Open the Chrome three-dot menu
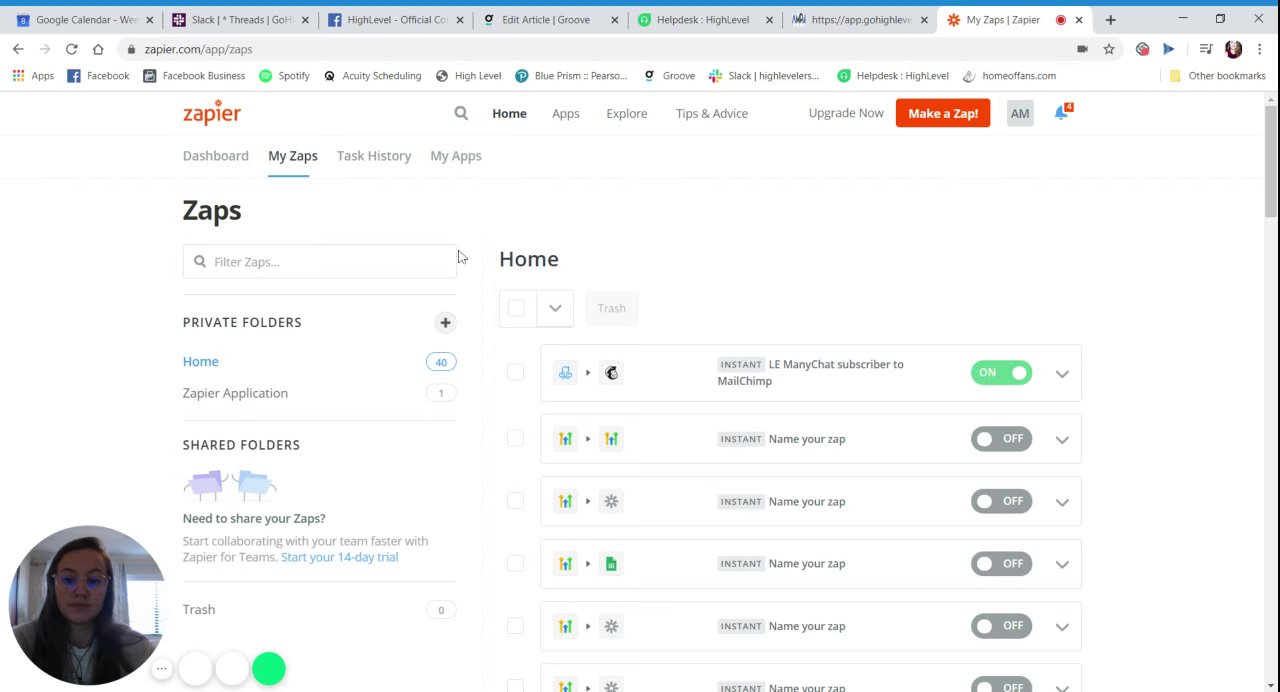Viewport: 1280px width, 692px height. coord(1259,49)
